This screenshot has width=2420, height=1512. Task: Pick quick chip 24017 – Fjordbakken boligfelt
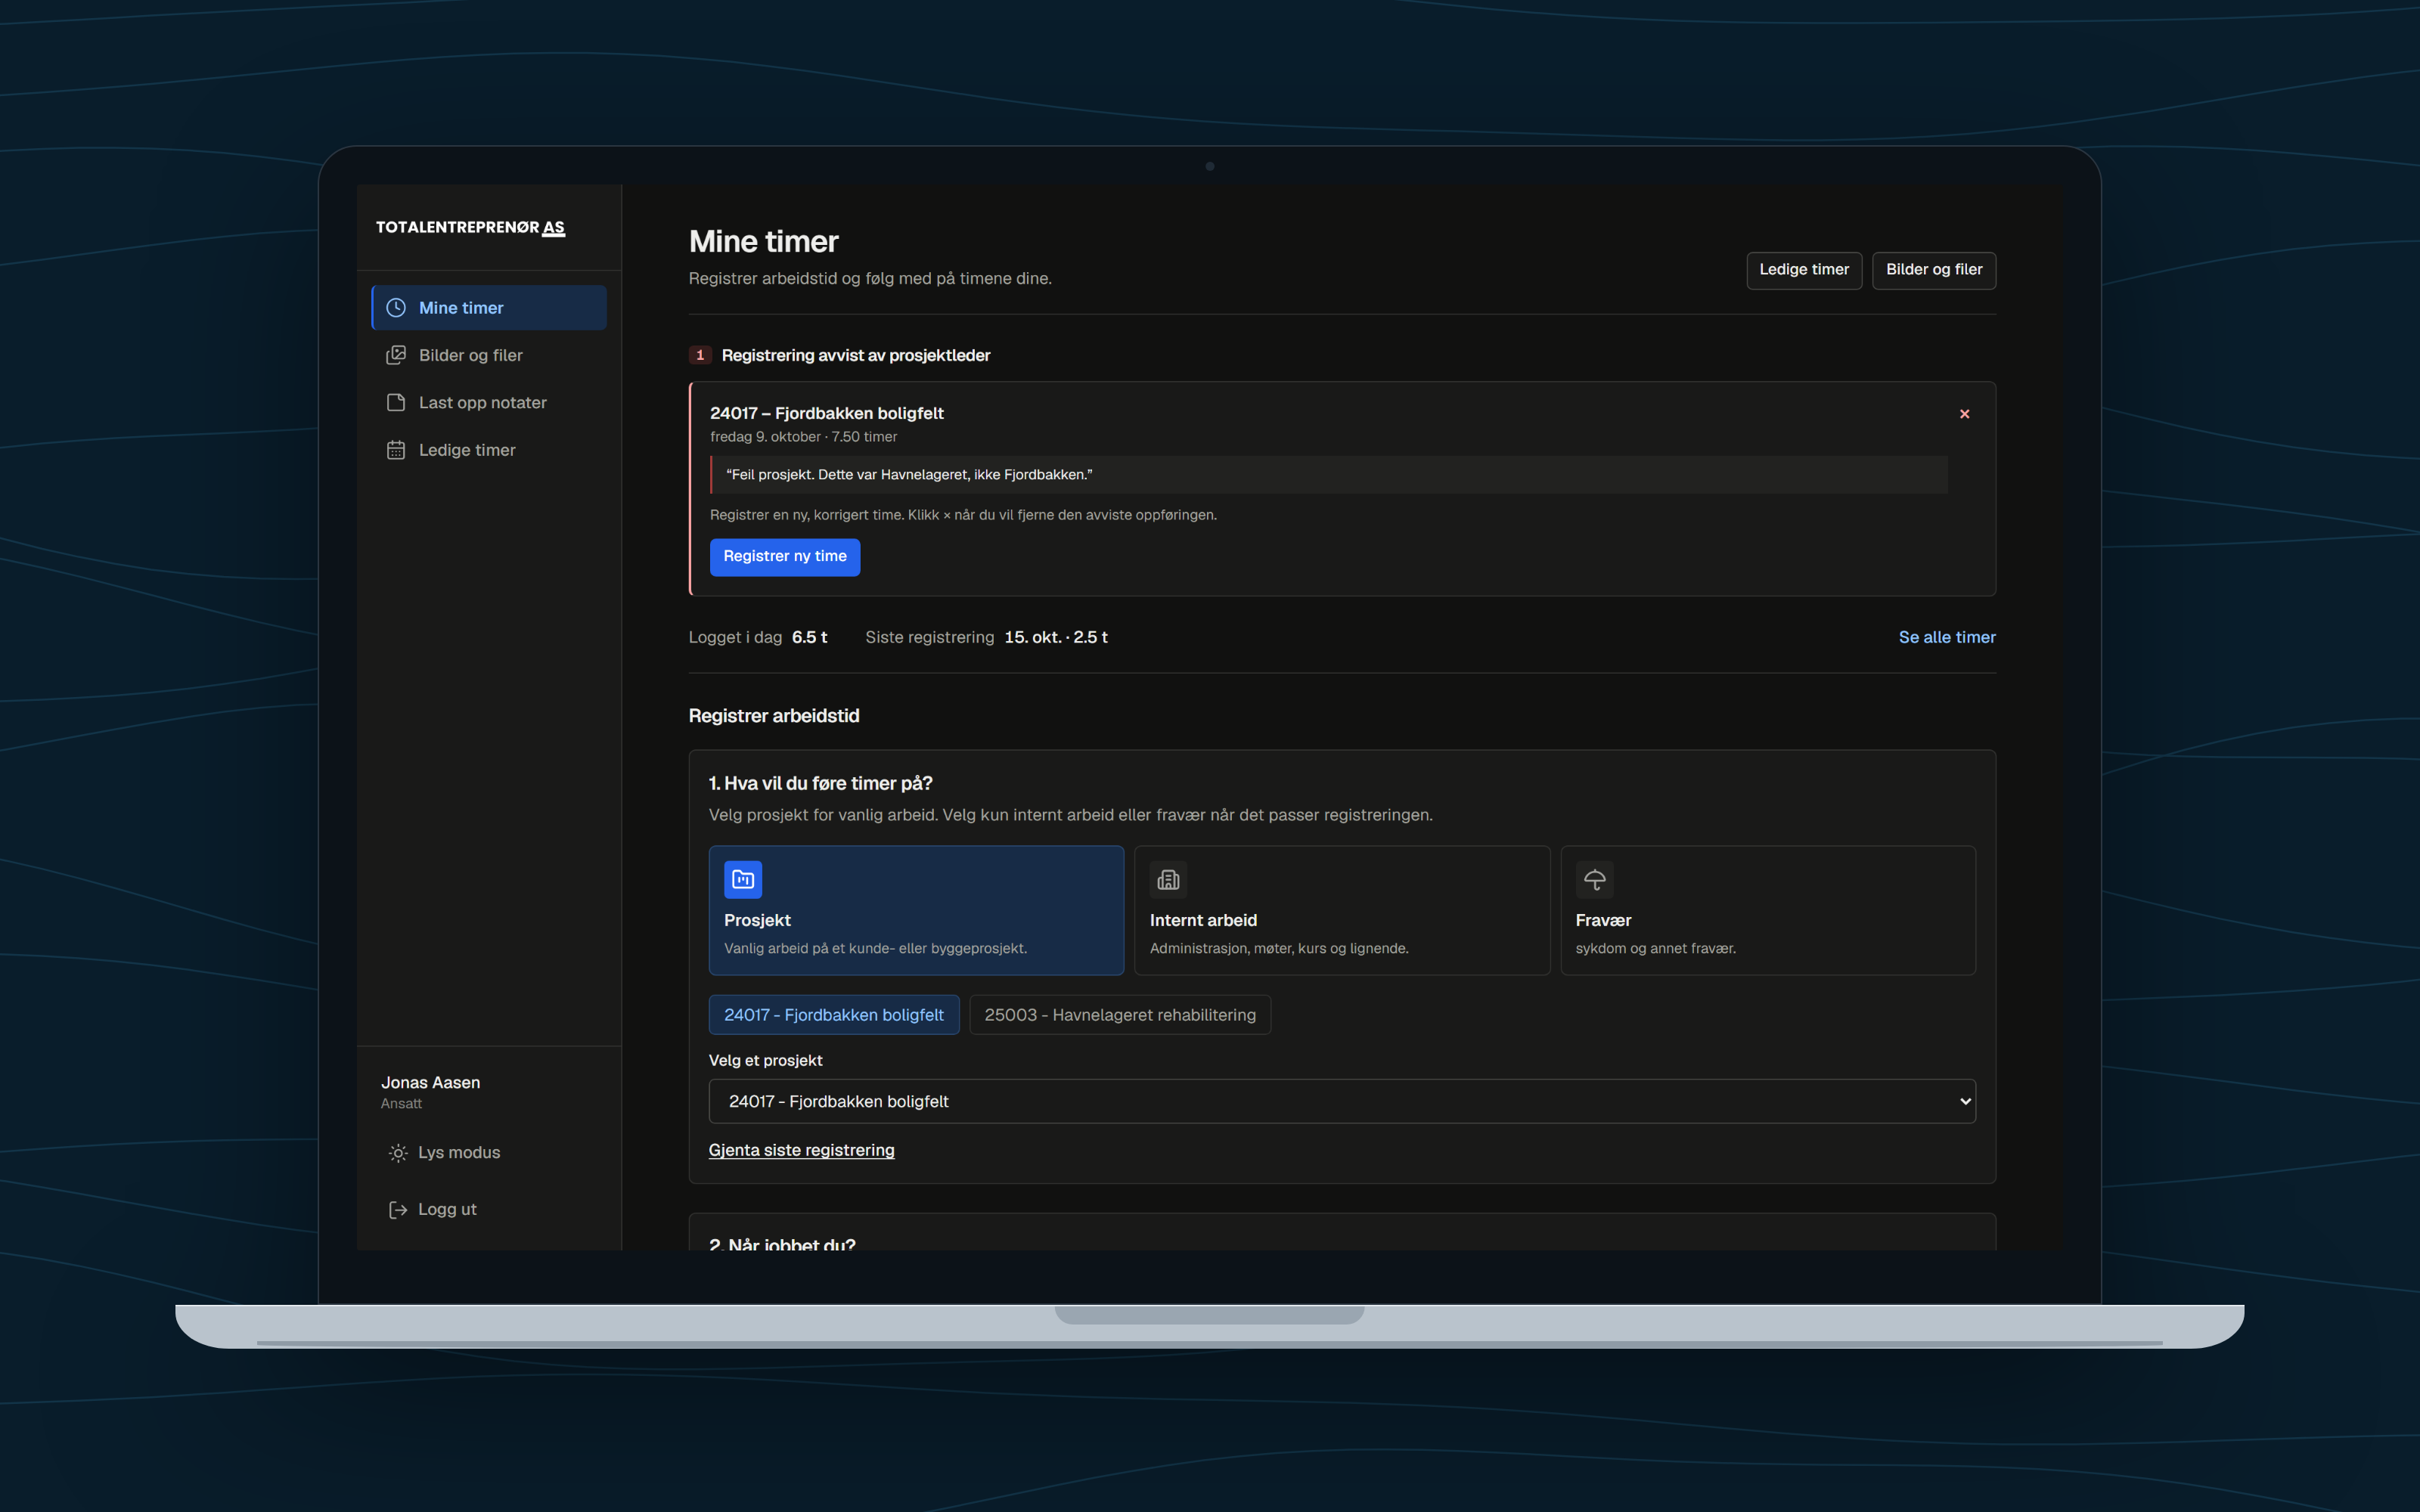tap(834, 1015)
